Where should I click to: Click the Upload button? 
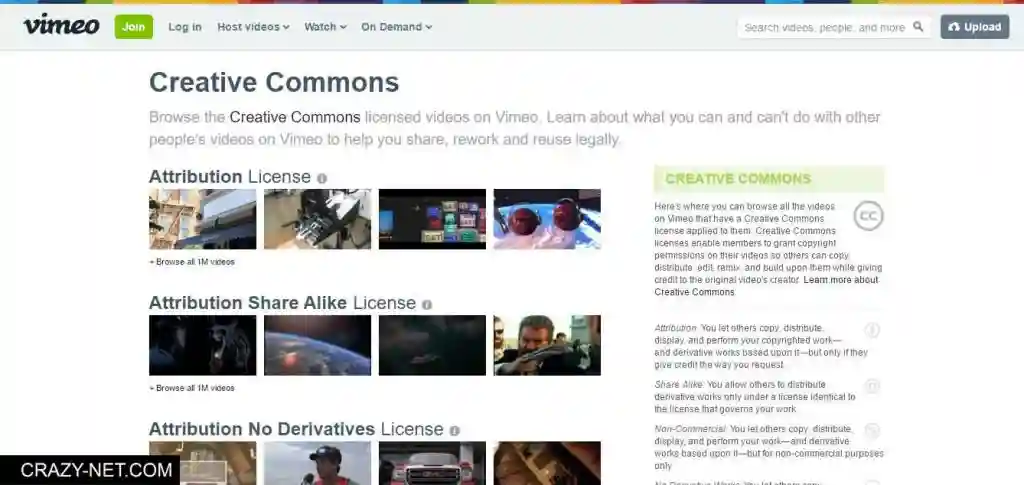(x=974, y=27)
